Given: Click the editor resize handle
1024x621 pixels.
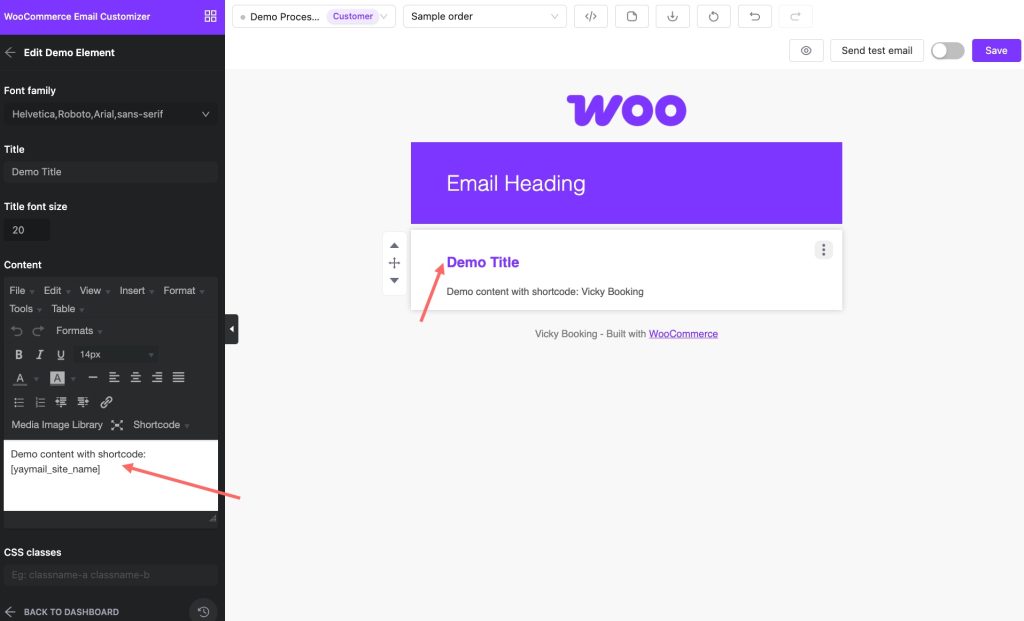Looking at the screenshot, I should (x=213, y=518).
